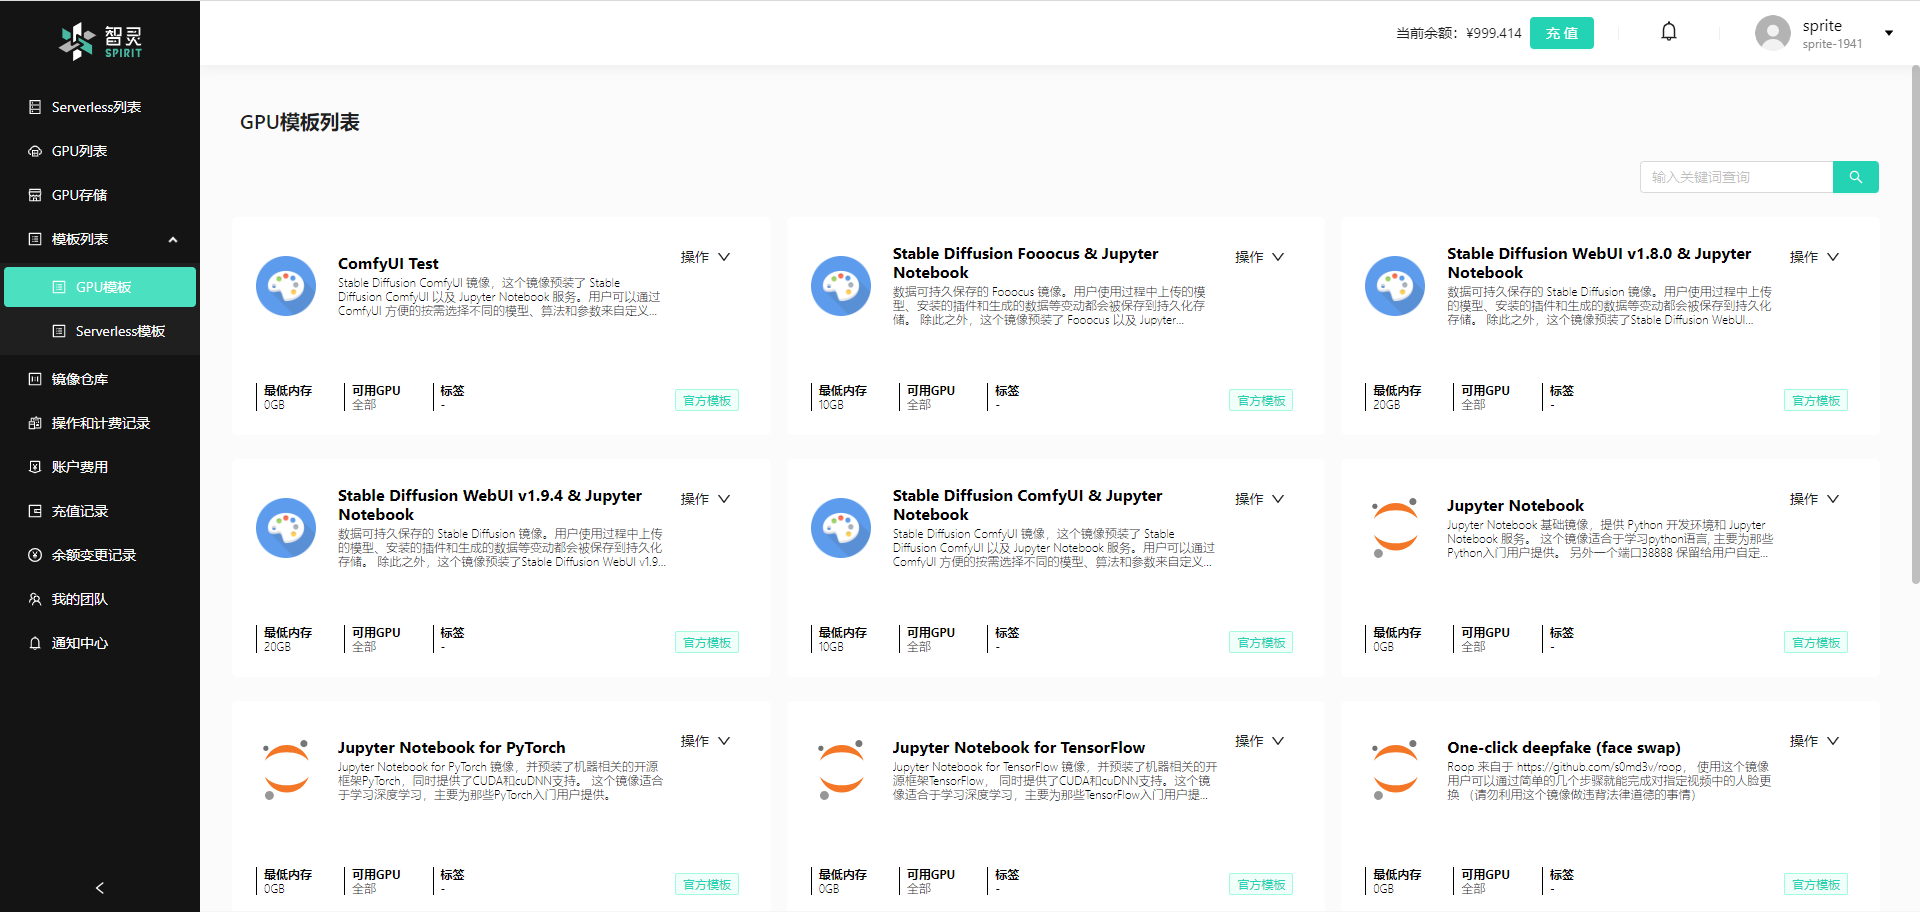Open the 操作 dropdown on the TensorFlow card
Viewport: 1920px width, 912px height.
(1260, 741)
